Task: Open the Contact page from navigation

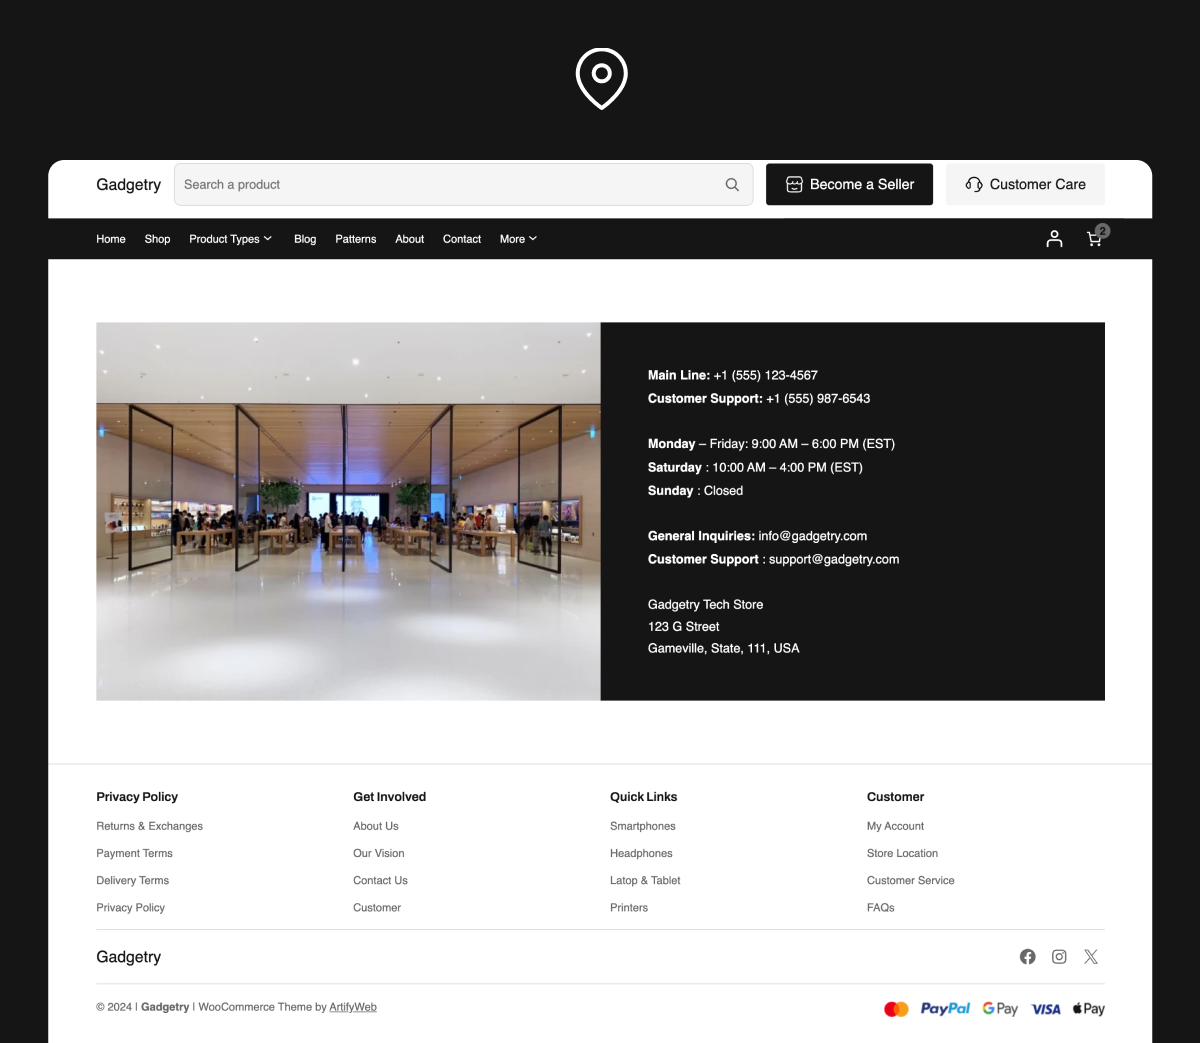Action: tap(461, 239)
